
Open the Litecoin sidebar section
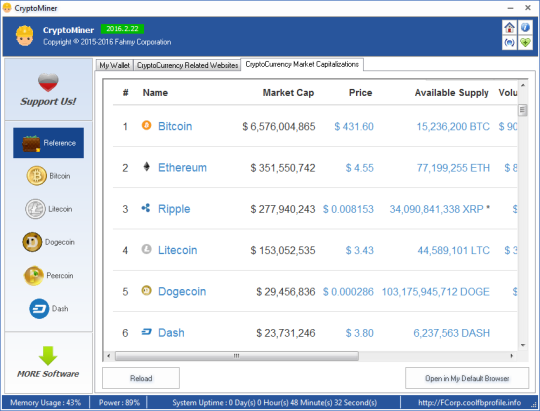[49, 209]
